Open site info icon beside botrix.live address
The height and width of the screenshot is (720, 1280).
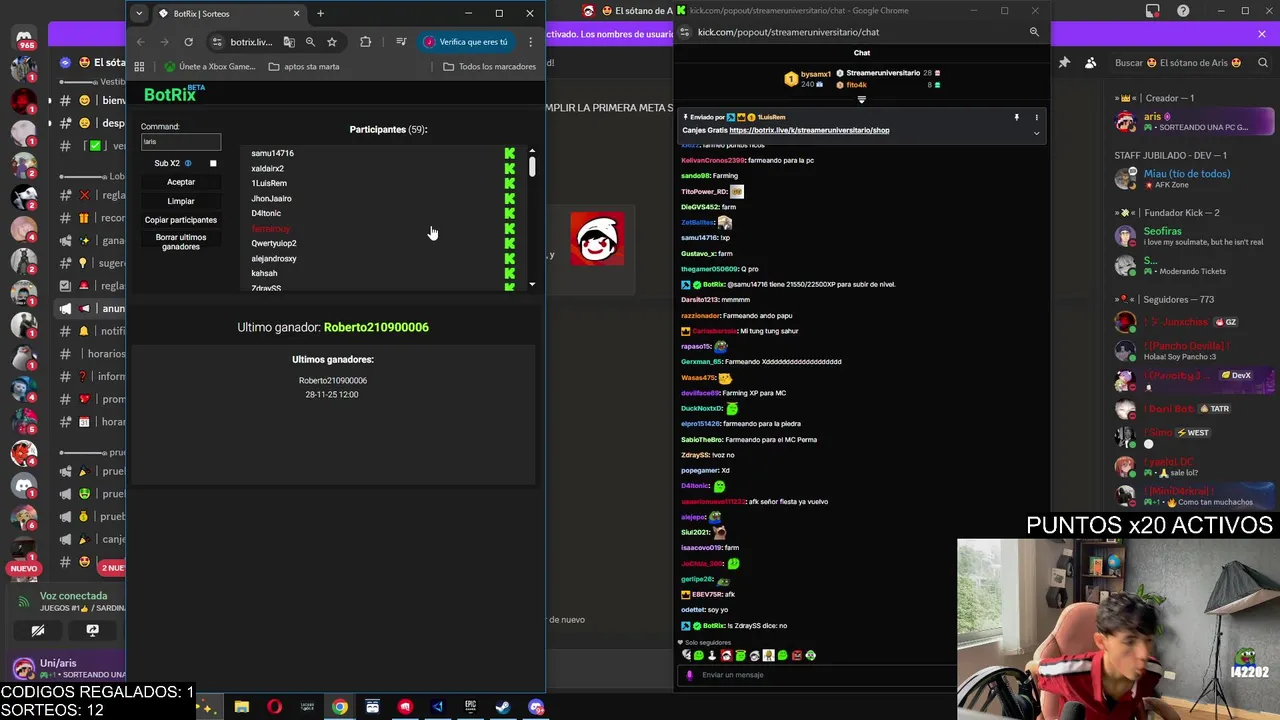pyautogui.click(x=217, y=42)
